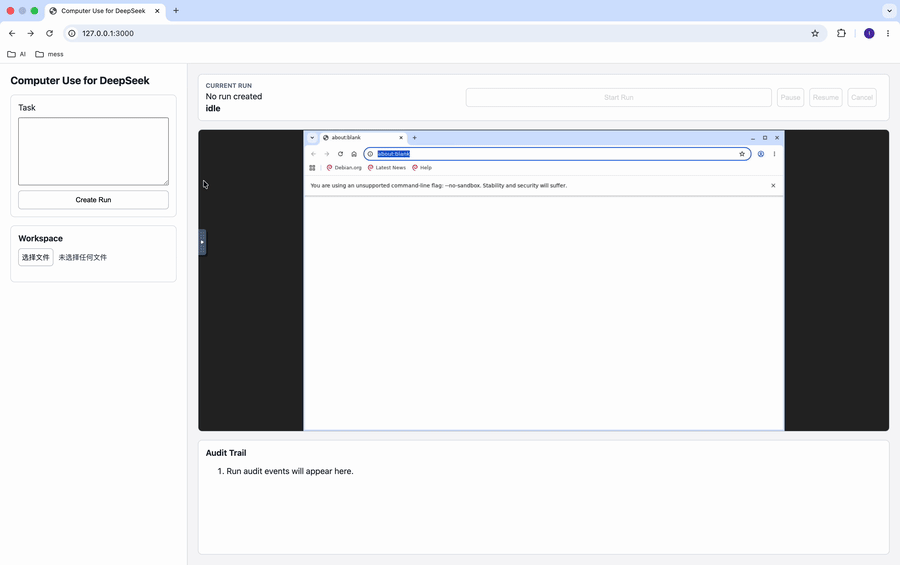This screenshot has height=565, width=900.
Task: Expand the side handle on the viewer's left edge
Action: (202, 242)
